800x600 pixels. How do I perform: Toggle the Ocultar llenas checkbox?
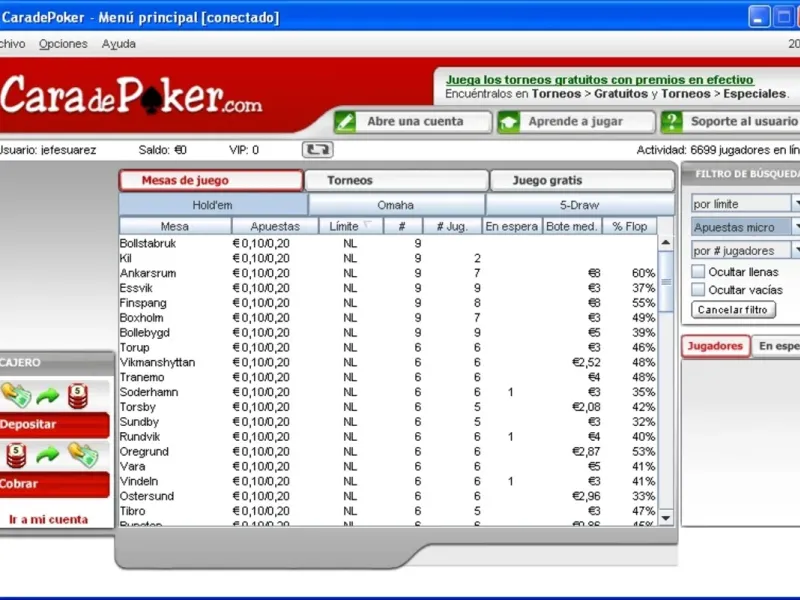[x=698, y=271]
